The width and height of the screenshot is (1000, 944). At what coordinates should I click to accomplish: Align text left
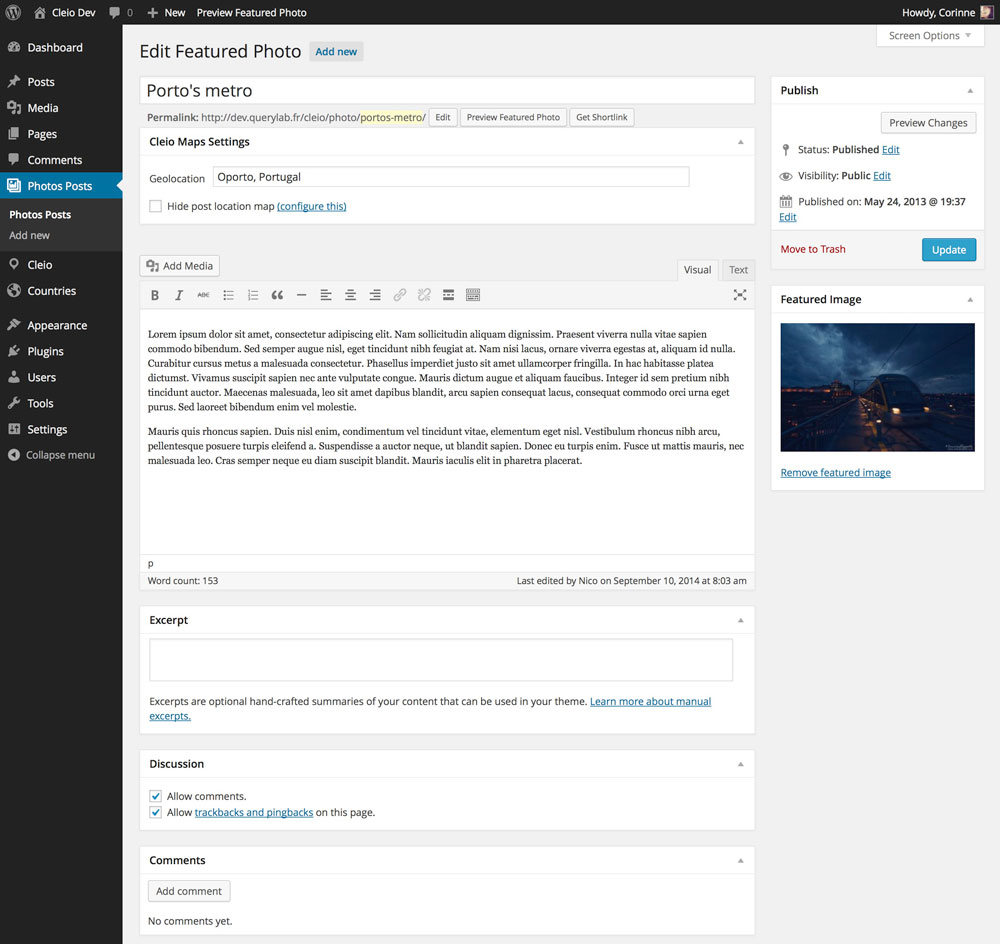point(326,295)
